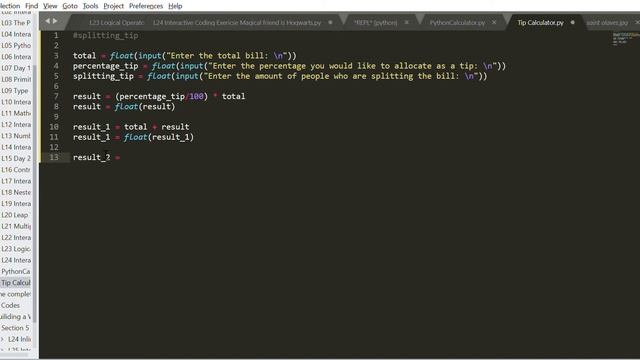Click 'float(result_1)' on line 11
Viewport: 640px width, 360px height.
click(159, 137)
